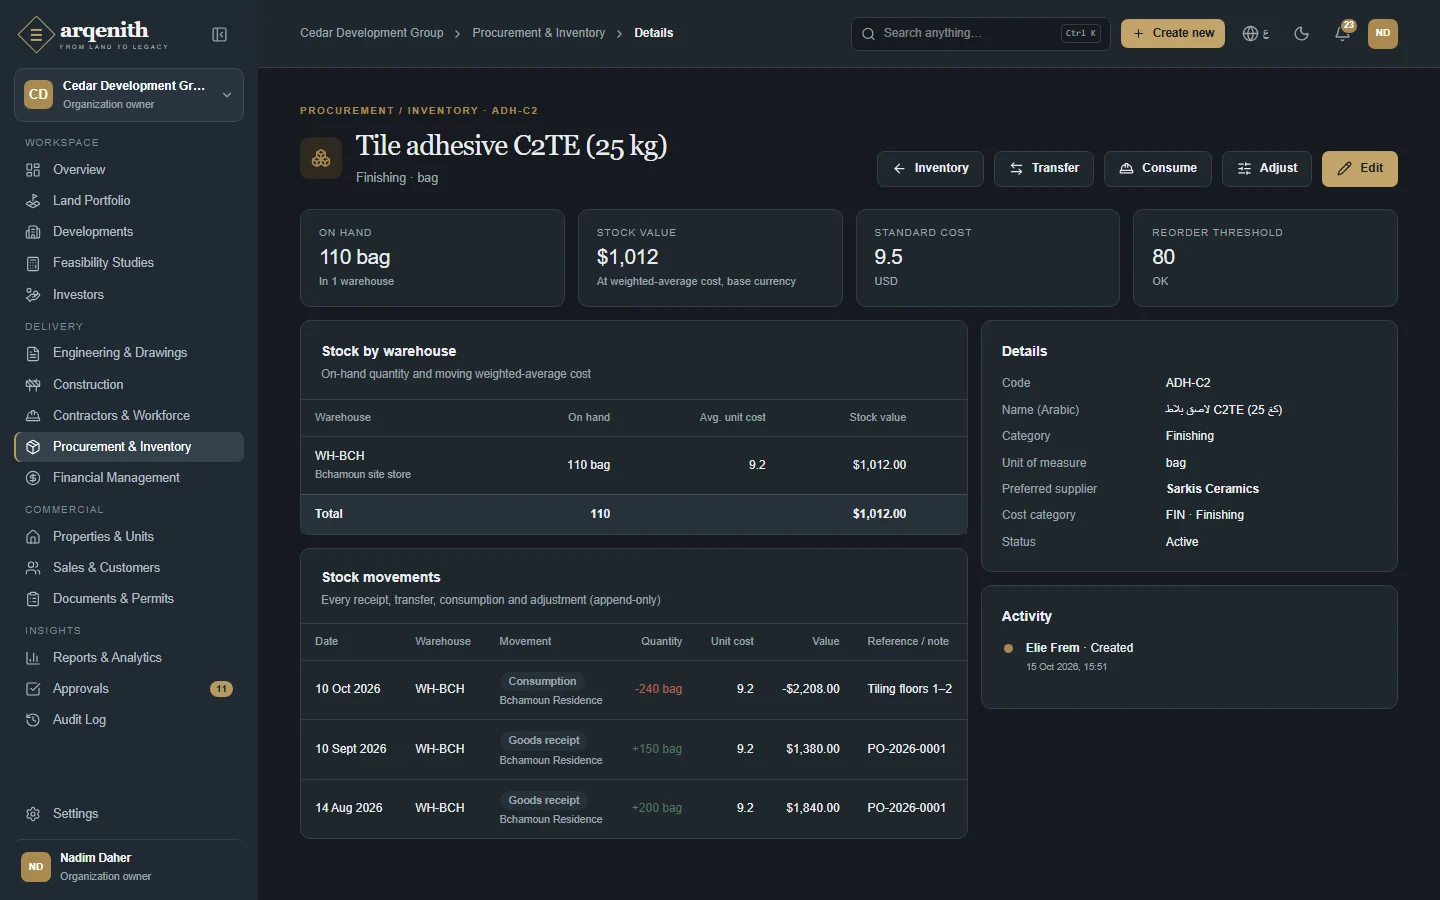Viewport: 1440px width, 900px height.
Task: Click the Create new button
Action: pos(1173,33)
